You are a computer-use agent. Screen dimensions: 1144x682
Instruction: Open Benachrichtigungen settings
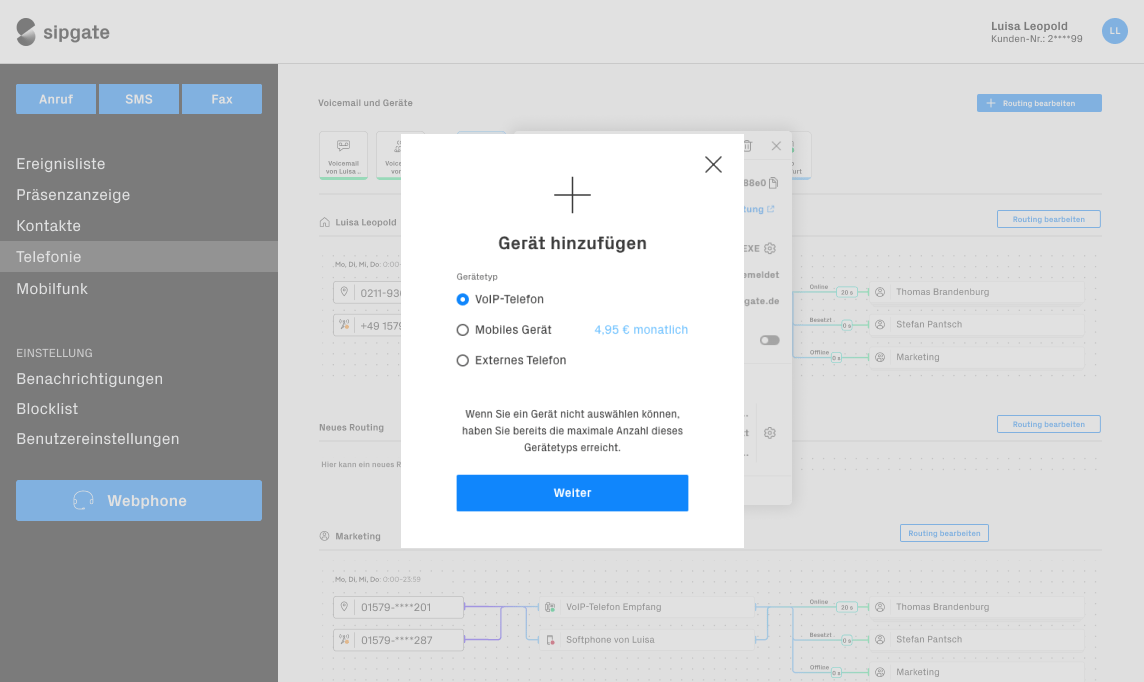pos(90,379)
